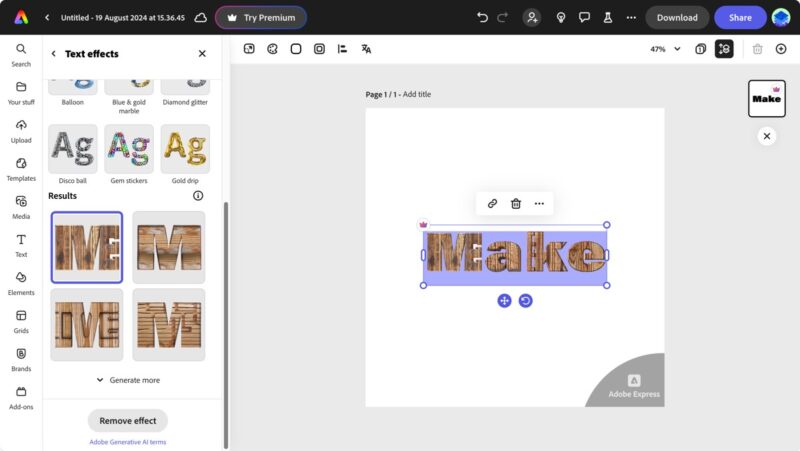Toggle the highlighted layers icon in the toolbar
Image resolution: width=800 pixels, height=451 pixels.
[724, 49]
